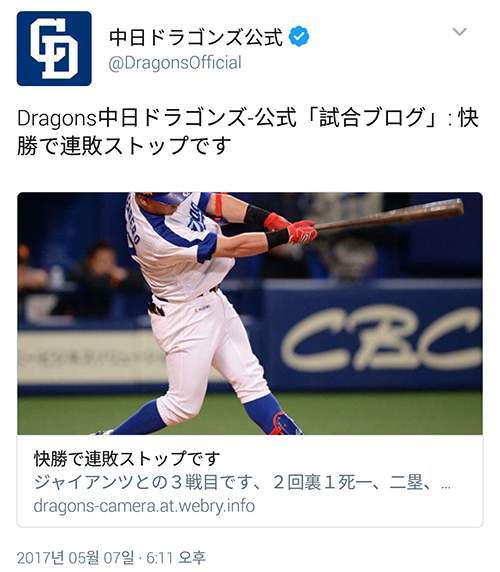Click the card description ジャイアンツとの3戦目です
This screenshot has width=500, height=572.
coord(143,483)
